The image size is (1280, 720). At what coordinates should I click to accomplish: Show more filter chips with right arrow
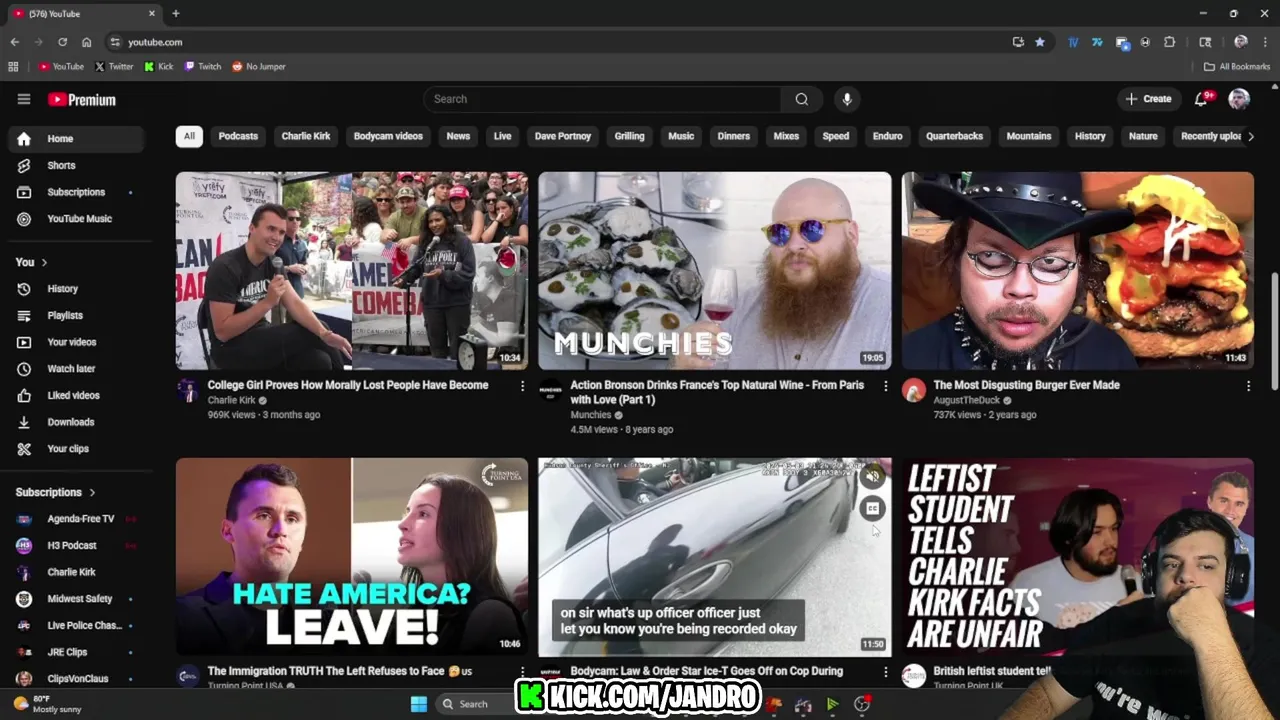1250,136
